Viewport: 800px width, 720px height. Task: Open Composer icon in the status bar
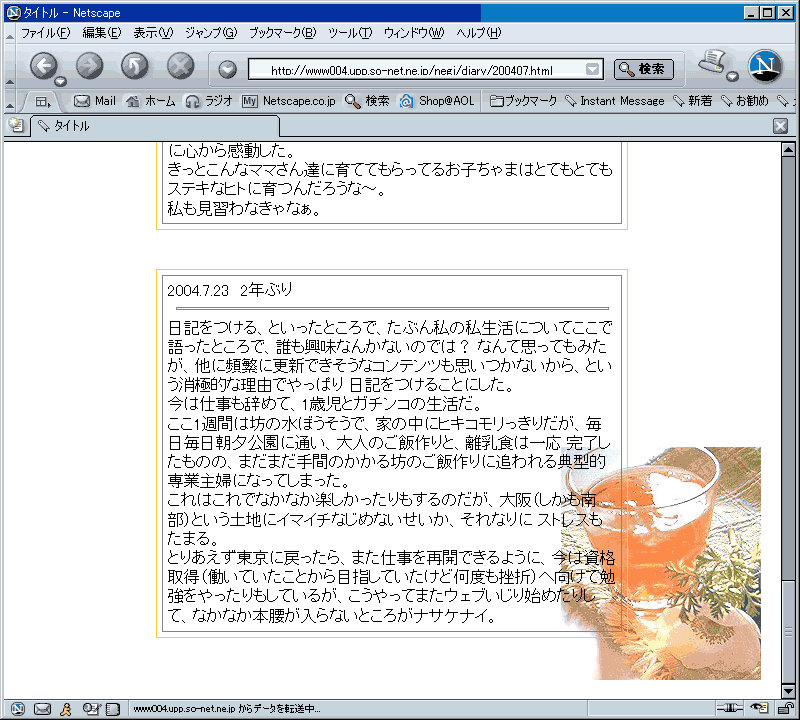(92, 708)
